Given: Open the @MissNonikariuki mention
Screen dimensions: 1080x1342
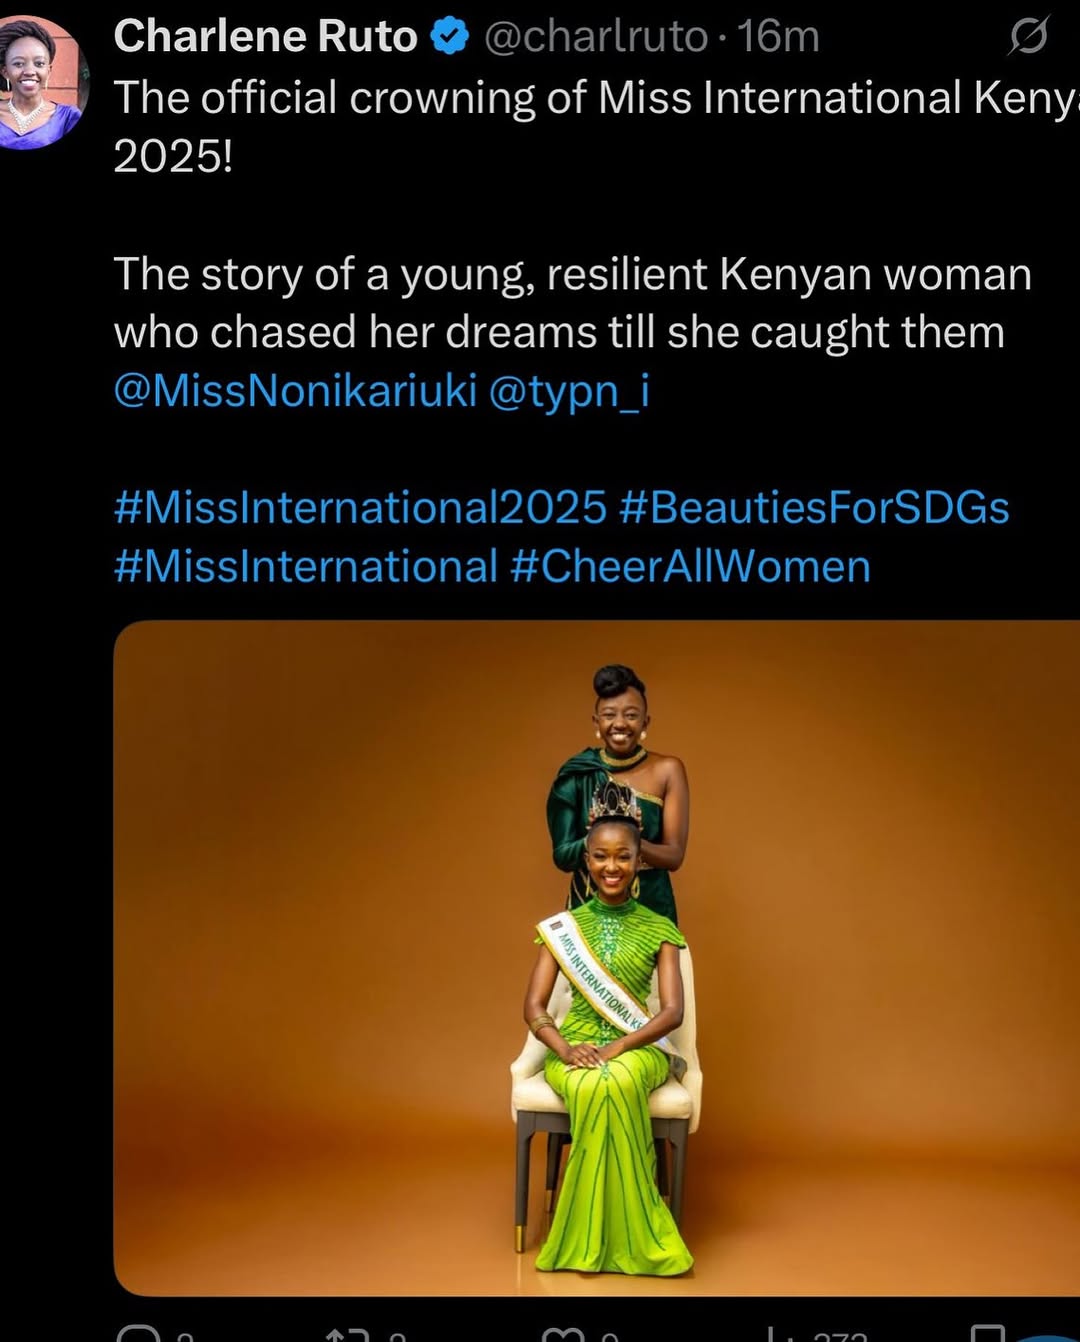Looking at the screenshot, I should click(x=295, y=390).
